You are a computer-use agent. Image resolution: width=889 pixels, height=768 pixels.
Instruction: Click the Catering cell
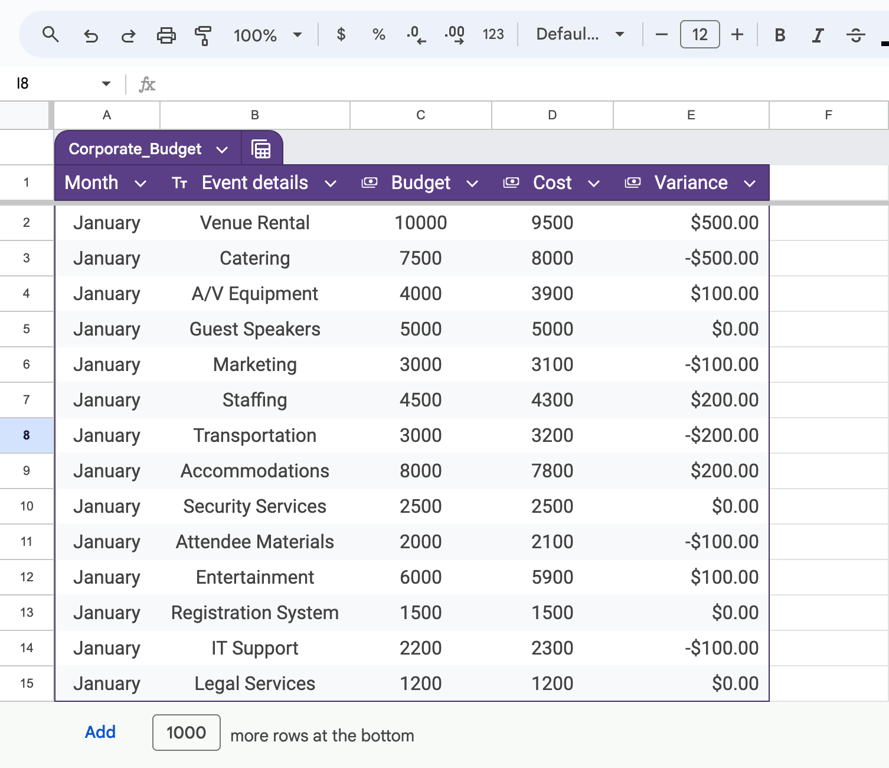coord(255,258)
